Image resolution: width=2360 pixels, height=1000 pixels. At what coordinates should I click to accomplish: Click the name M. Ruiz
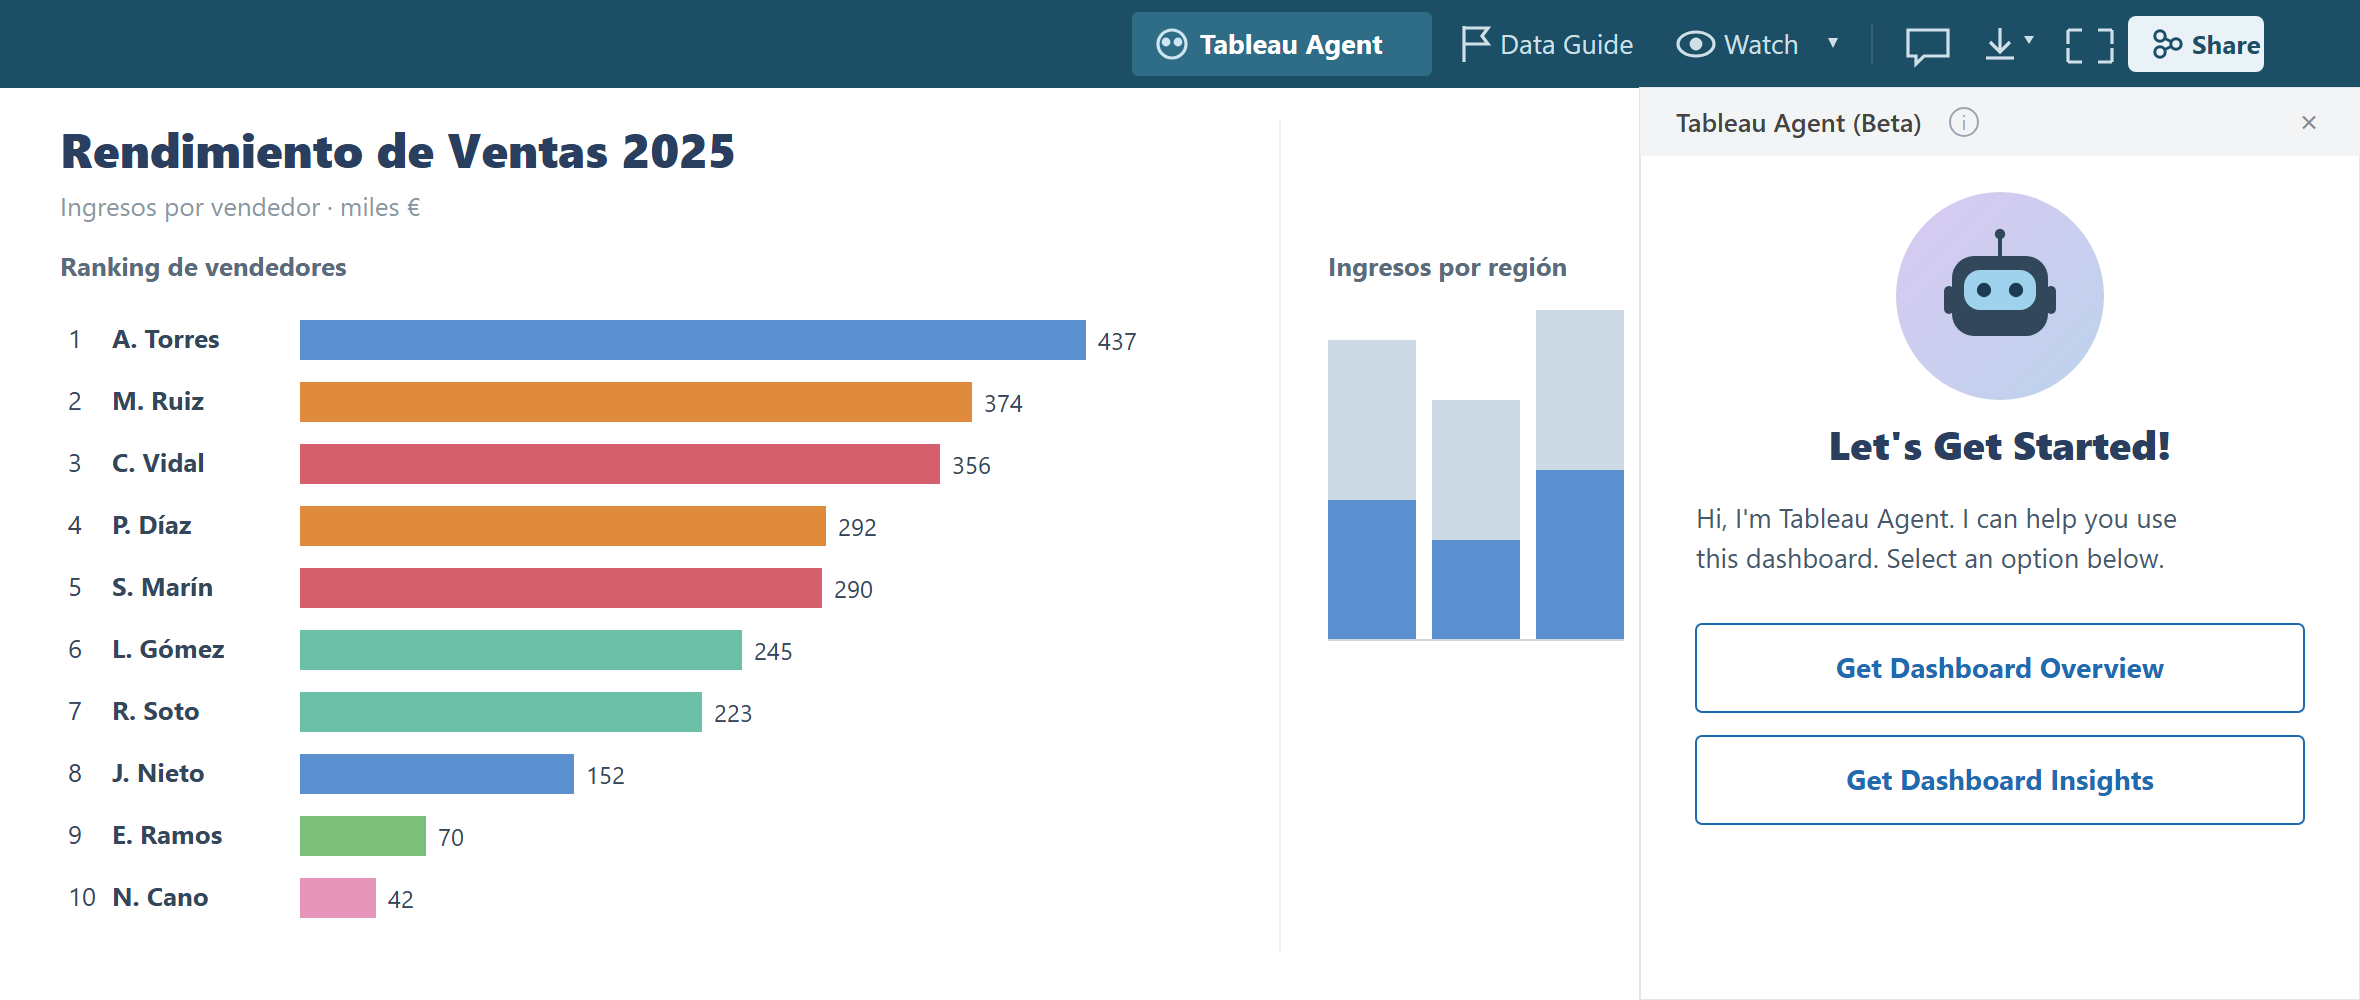[158, 402]
